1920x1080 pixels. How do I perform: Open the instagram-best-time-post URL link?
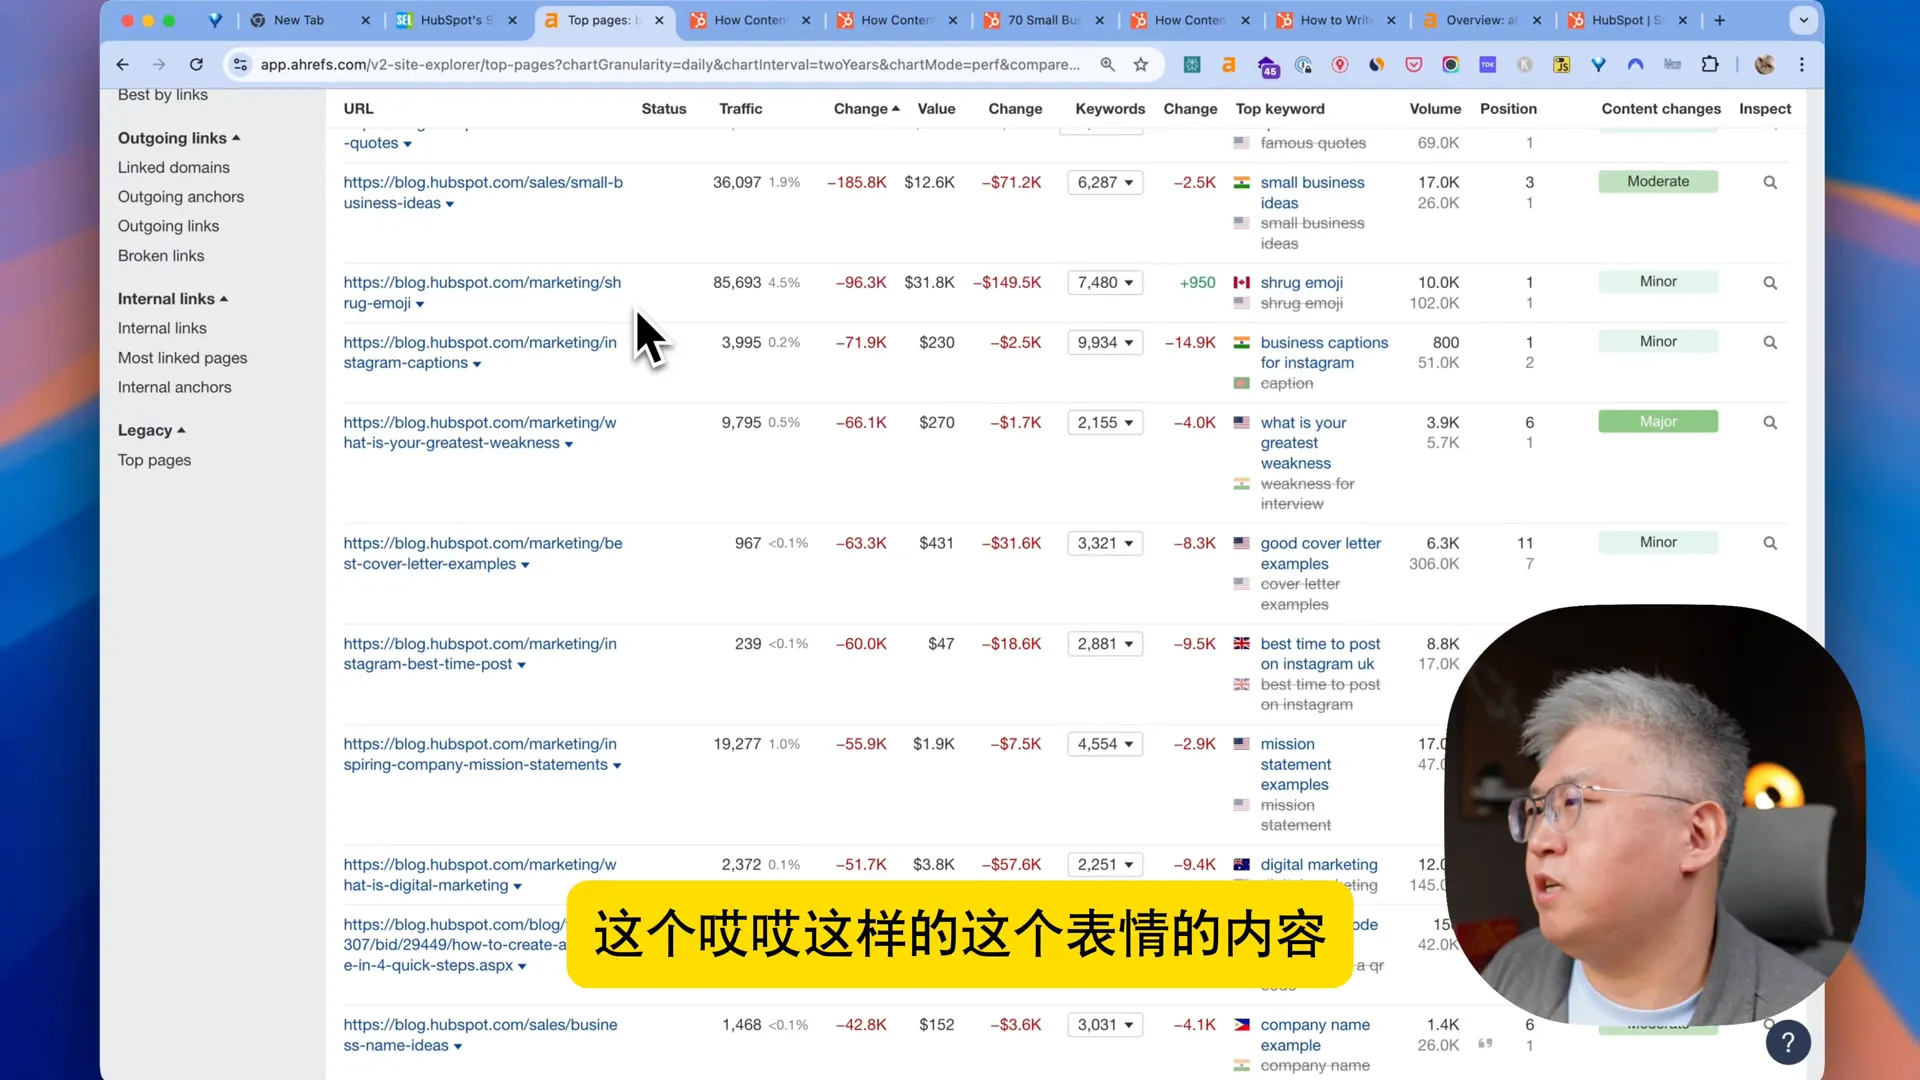pyautogui.click(x=479, y=654)
